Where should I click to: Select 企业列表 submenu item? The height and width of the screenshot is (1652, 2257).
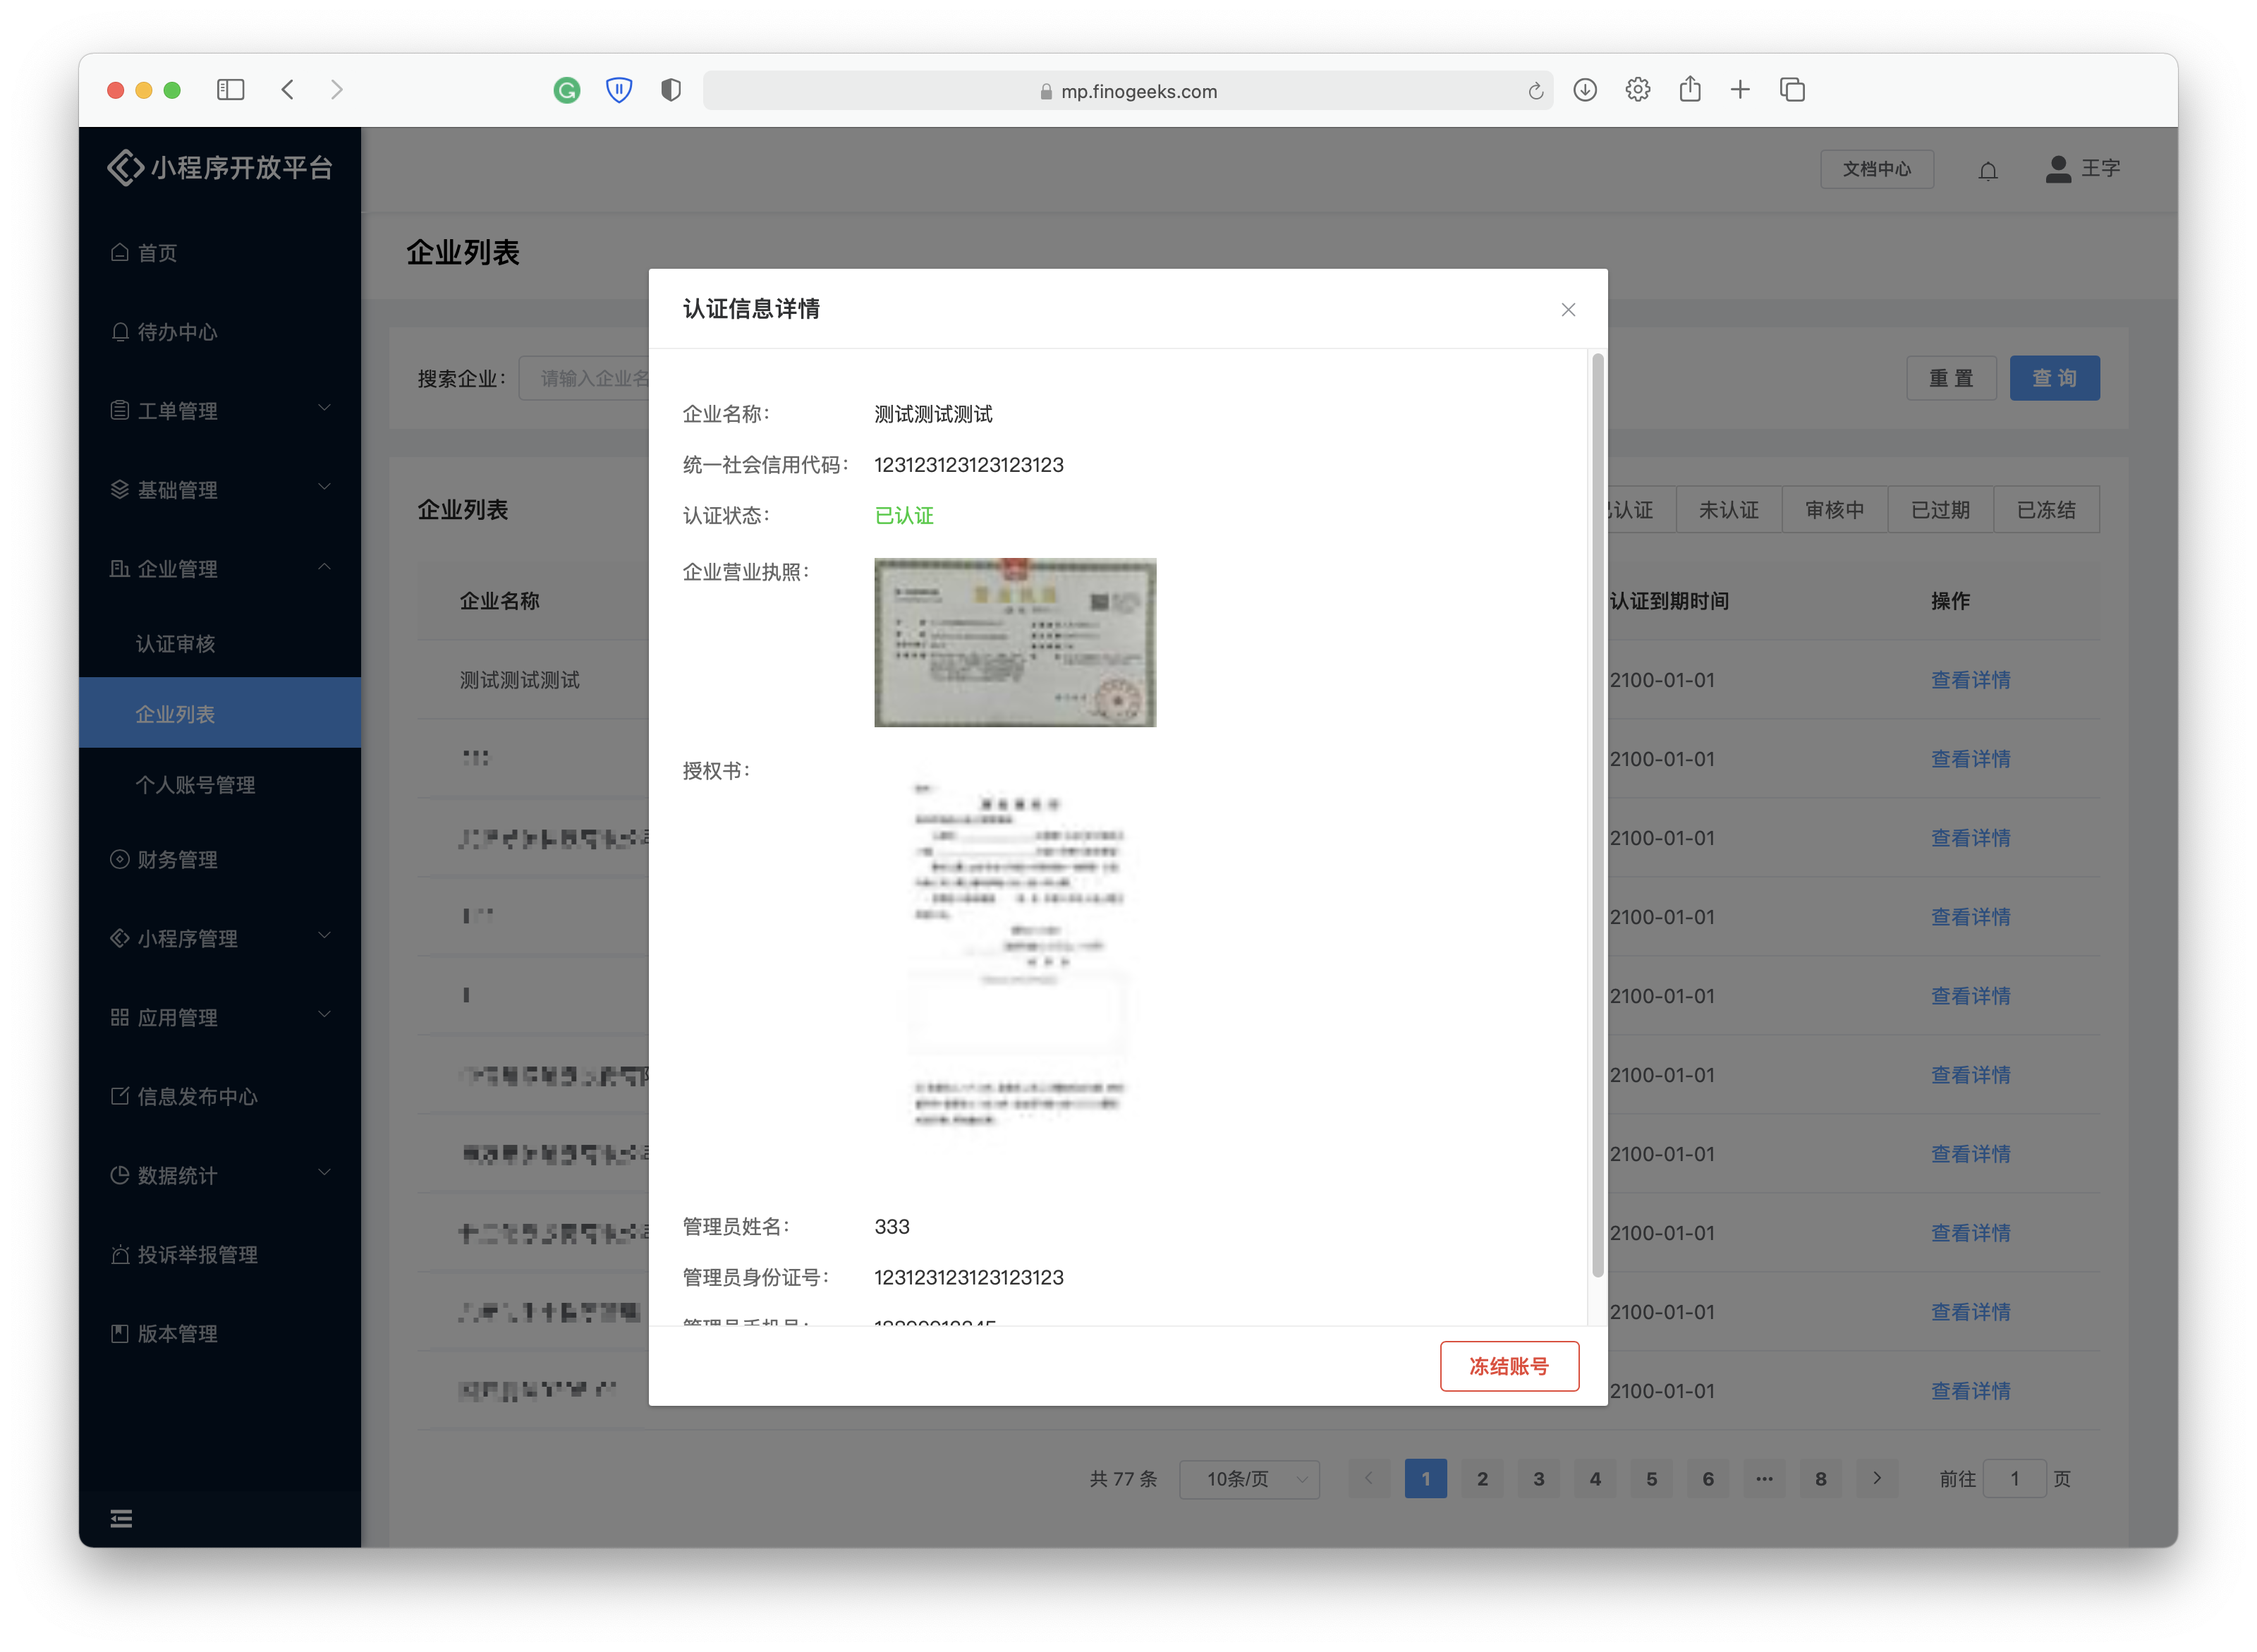(x=219, y=713)
